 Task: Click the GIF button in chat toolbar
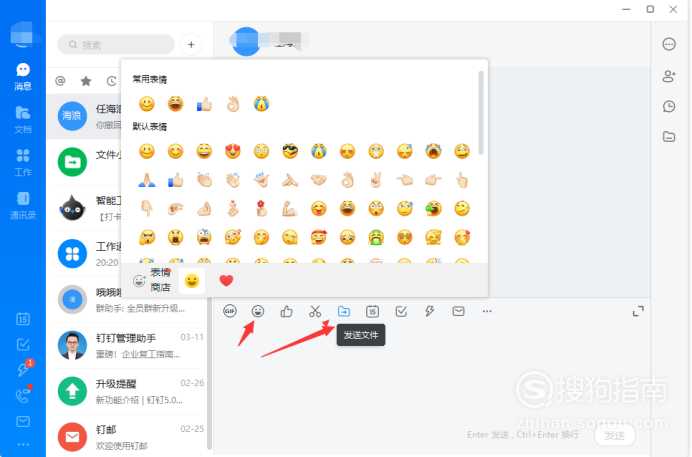(x=229, y=311)
